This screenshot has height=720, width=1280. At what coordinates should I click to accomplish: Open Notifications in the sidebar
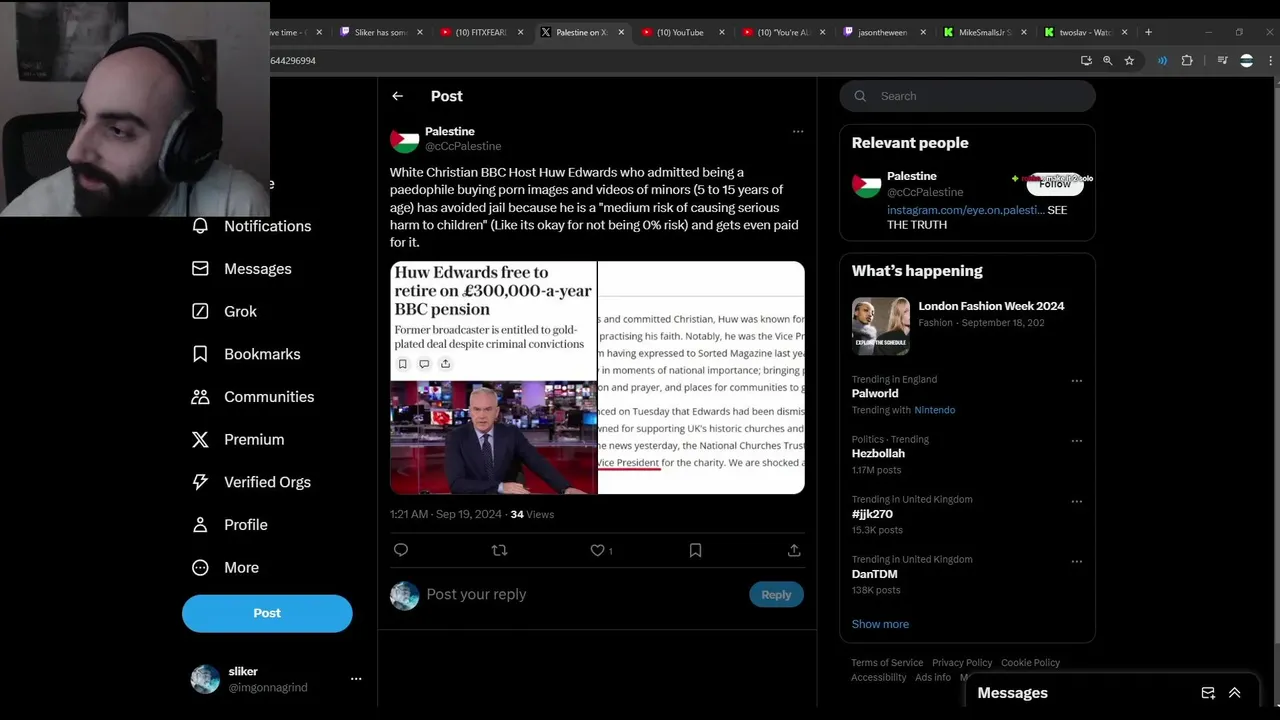click(251, 226)
